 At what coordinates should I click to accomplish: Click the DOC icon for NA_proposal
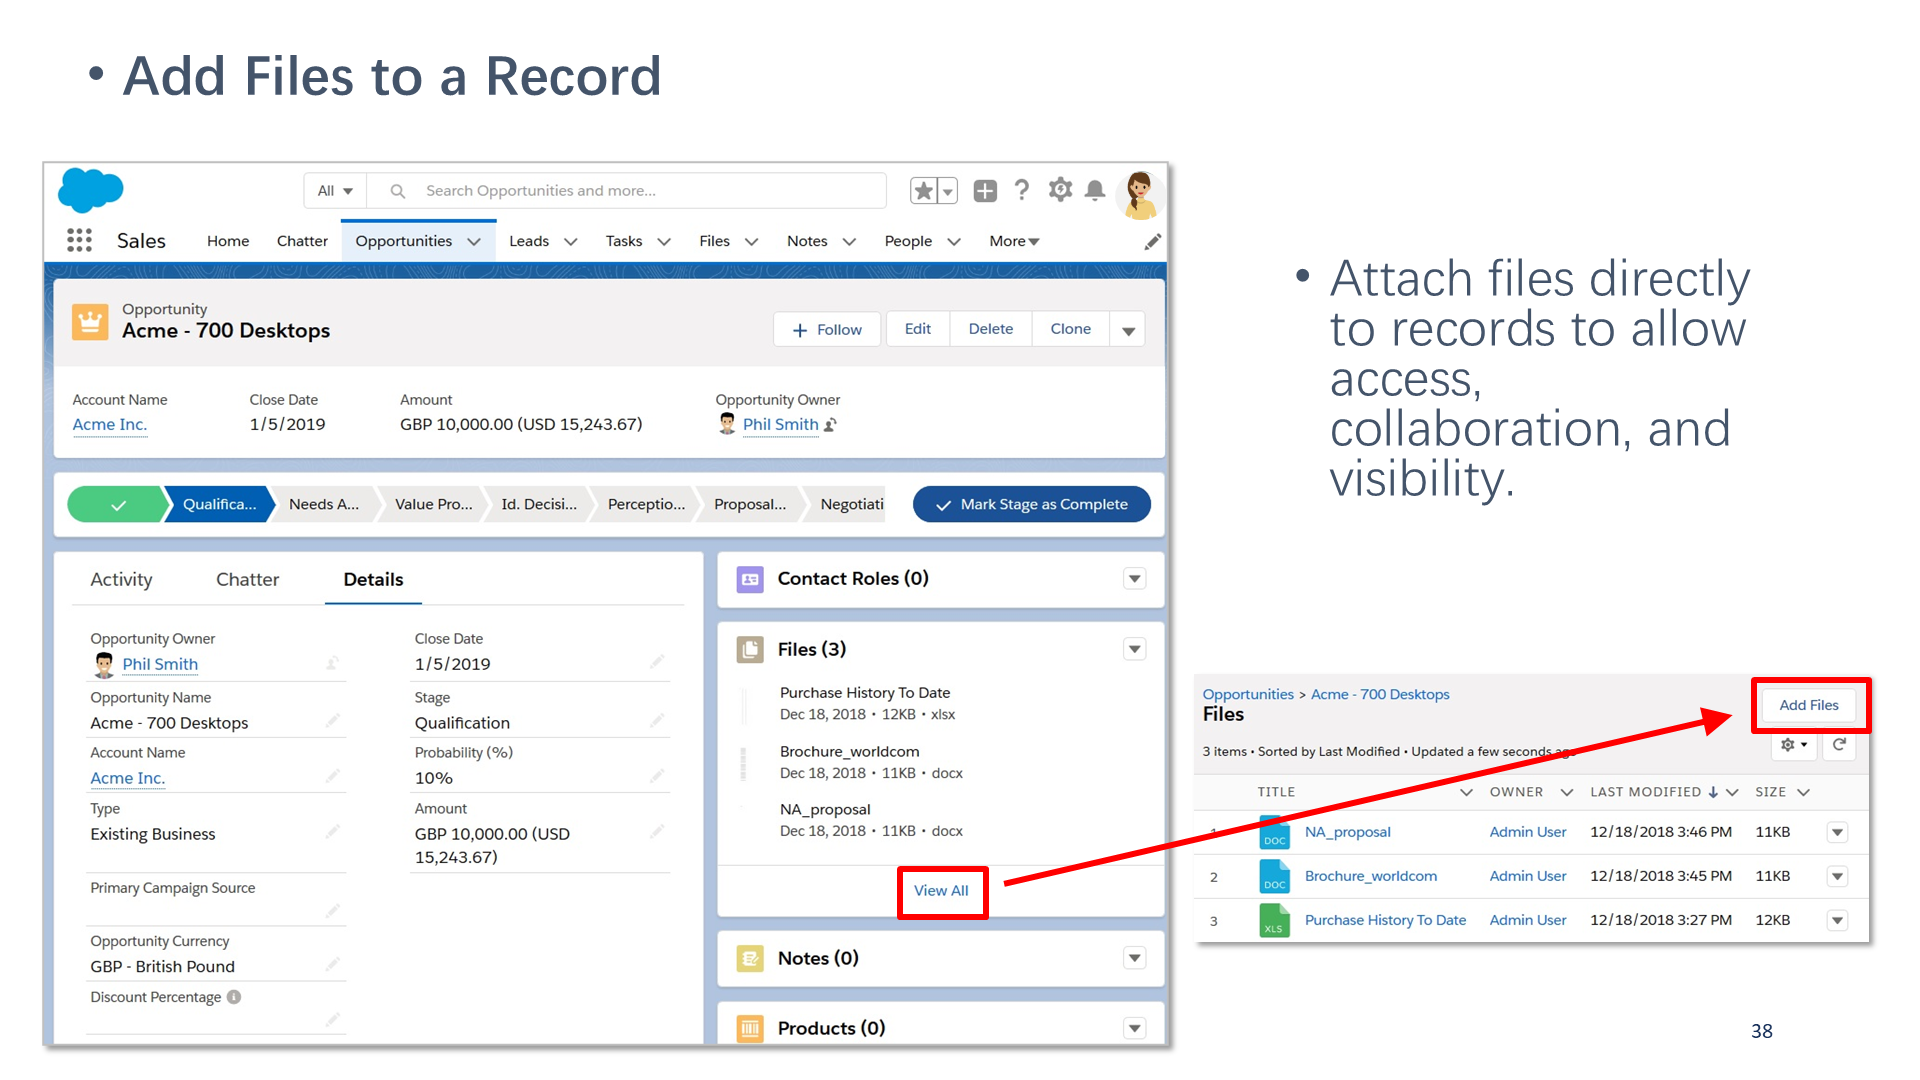(1274, 832)
